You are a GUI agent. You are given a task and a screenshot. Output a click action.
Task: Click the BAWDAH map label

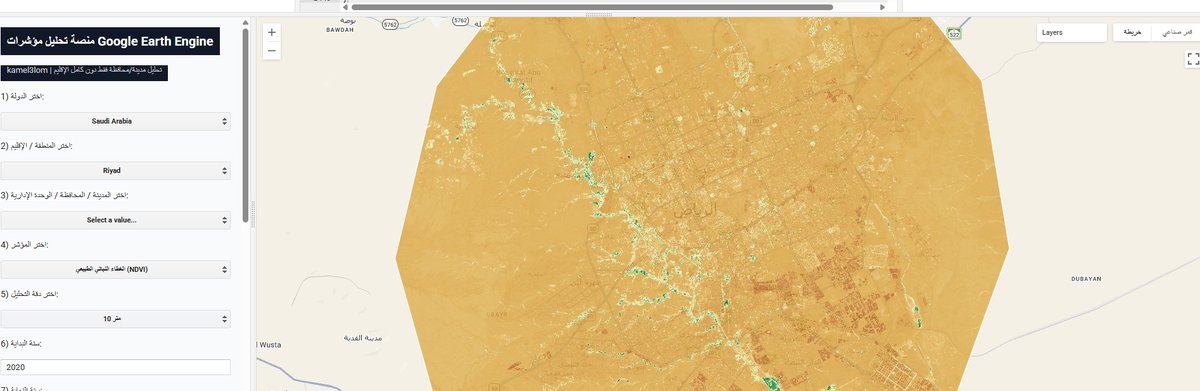341,30
